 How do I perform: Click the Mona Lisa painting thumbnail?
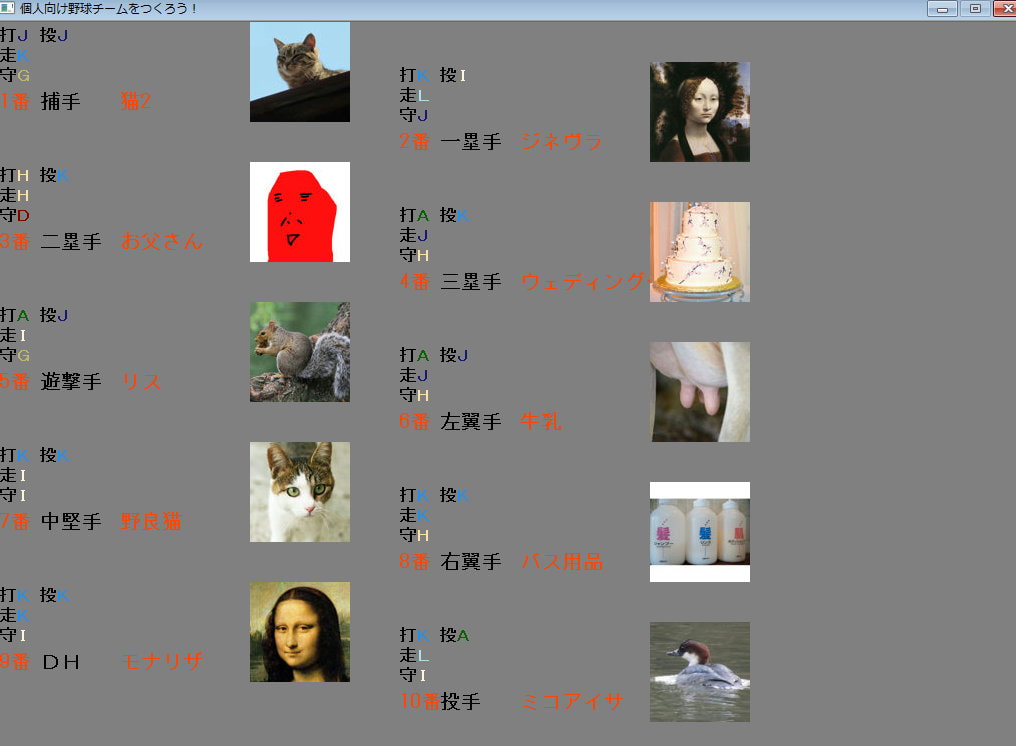click(x=299, y=632)
